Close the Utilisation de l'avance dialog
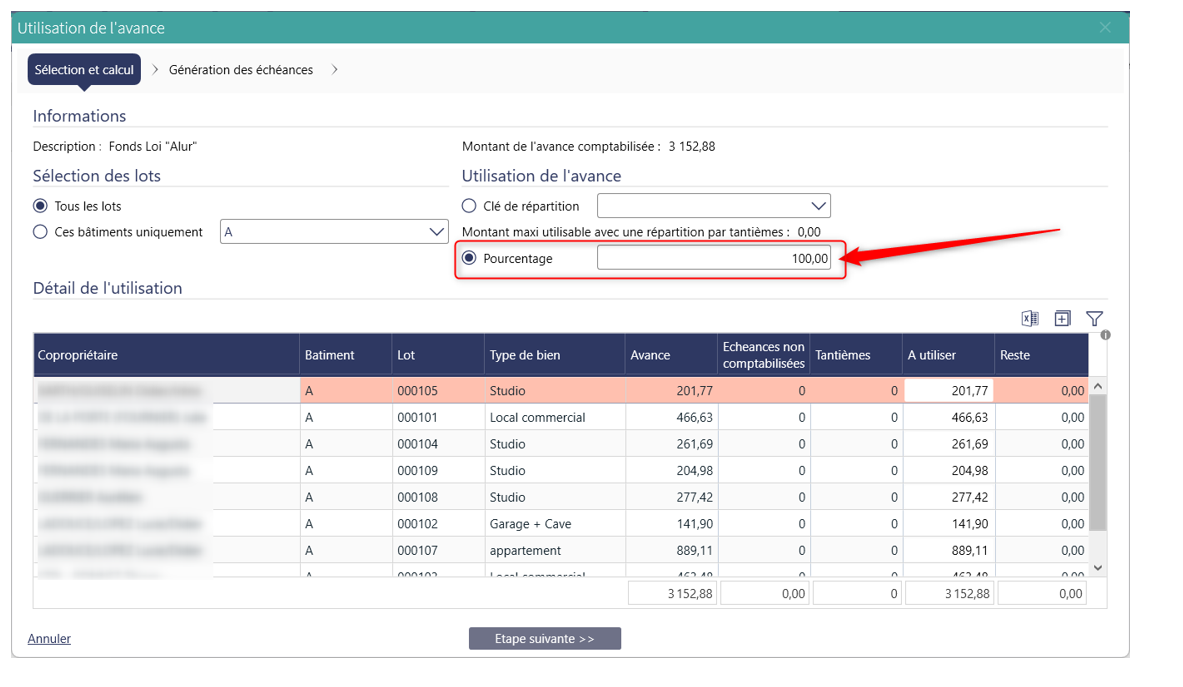1183x687 pixels. 1105,28
